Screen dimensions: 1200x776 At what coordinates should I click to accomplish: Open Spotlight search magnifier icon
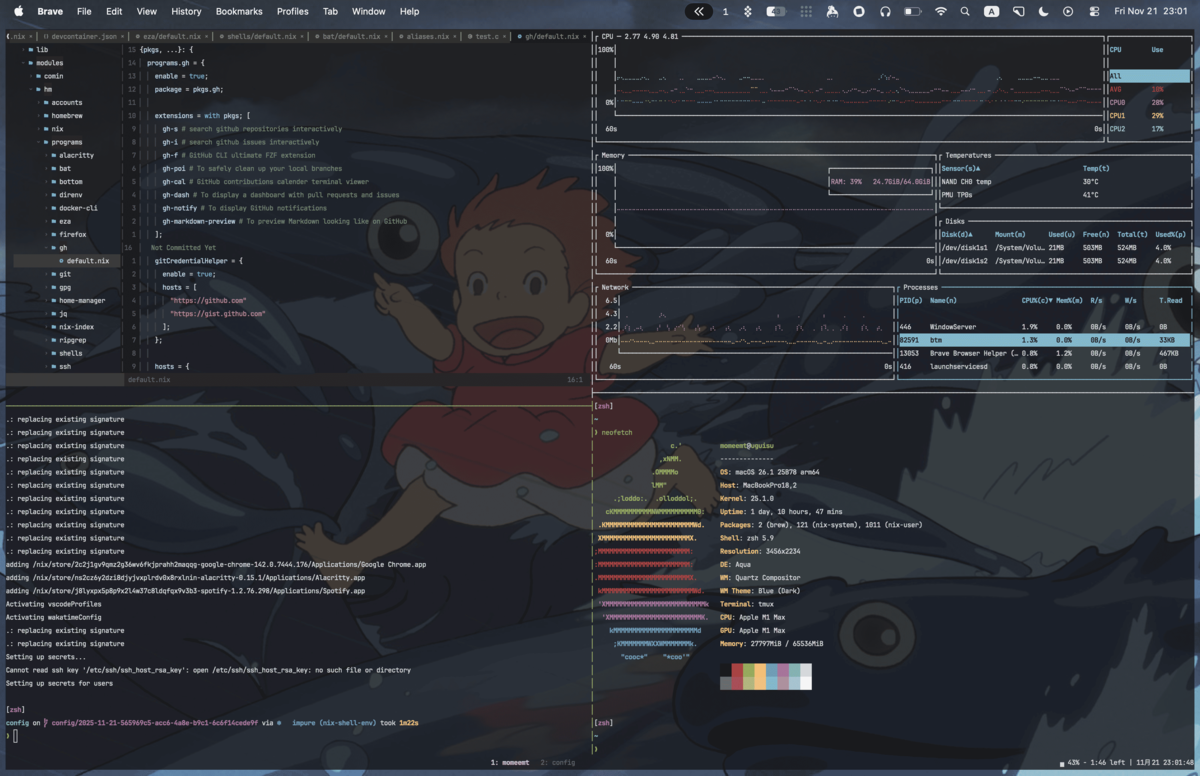965,11
